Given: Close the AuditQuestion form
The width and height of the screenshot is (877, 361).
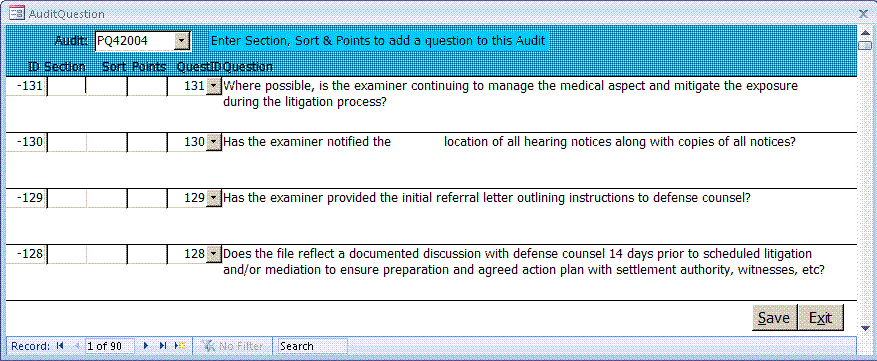Looking at the screenshot, I should click(864, 13).
